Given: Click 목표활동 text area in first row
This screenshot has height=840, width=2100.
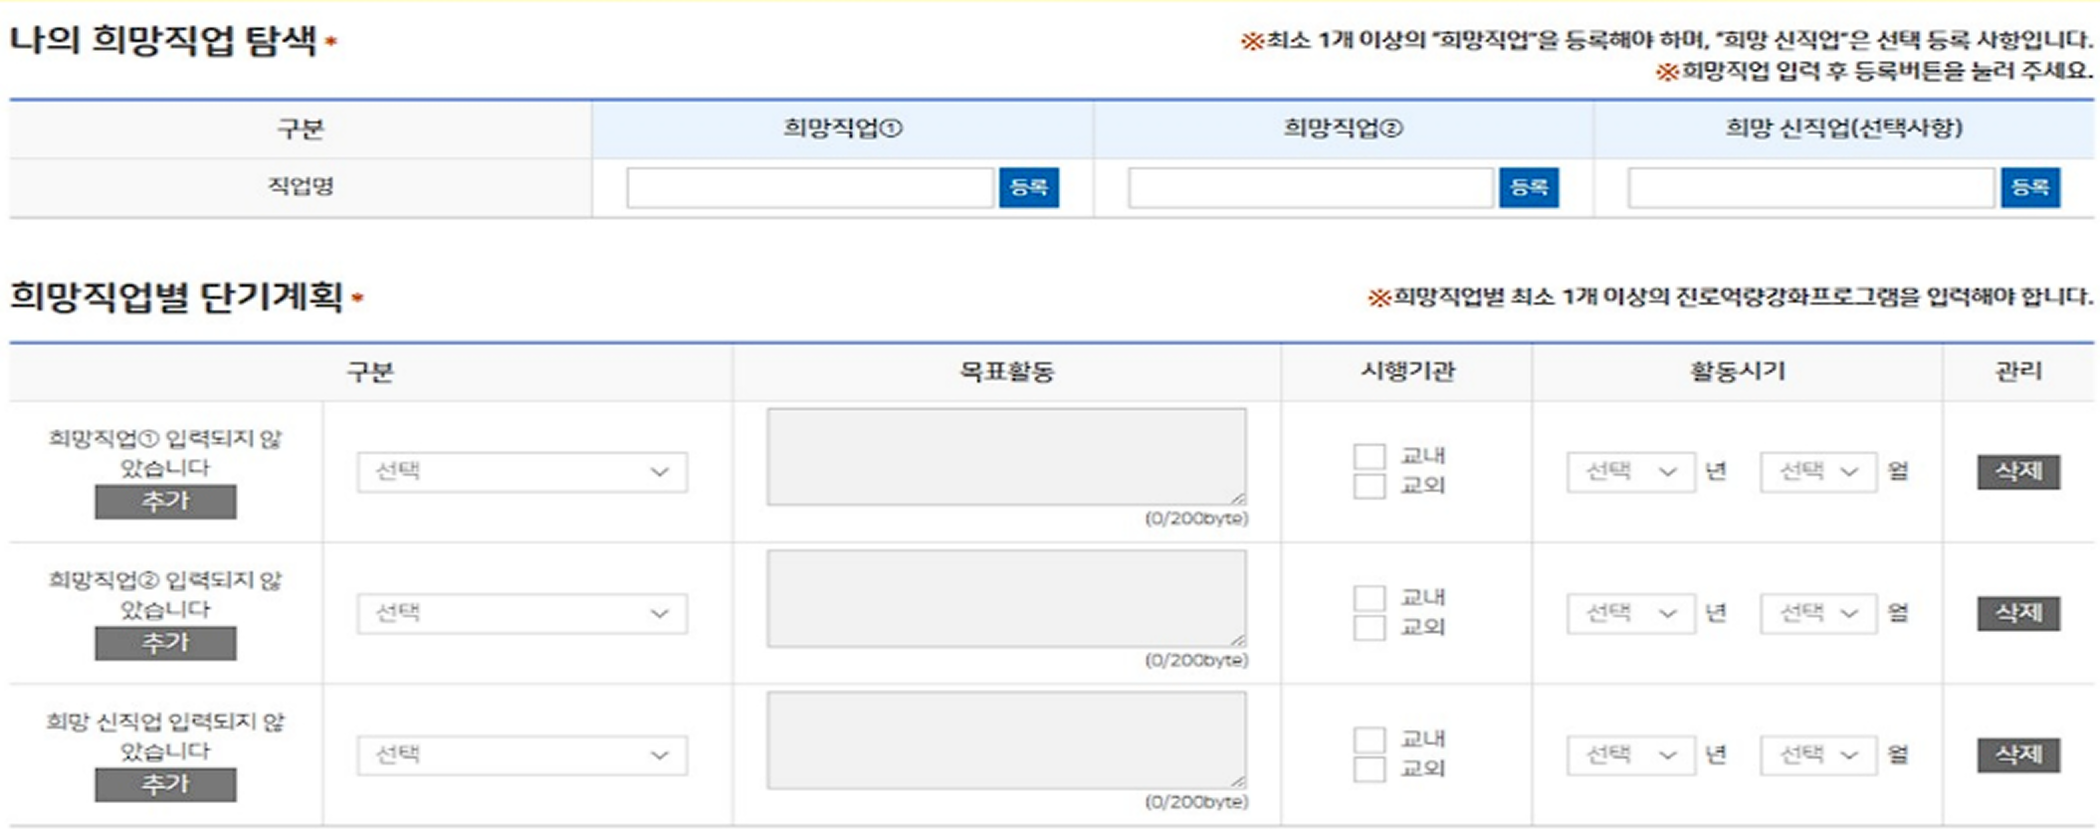Looking at the screenshot, I should pos(1006,456).
